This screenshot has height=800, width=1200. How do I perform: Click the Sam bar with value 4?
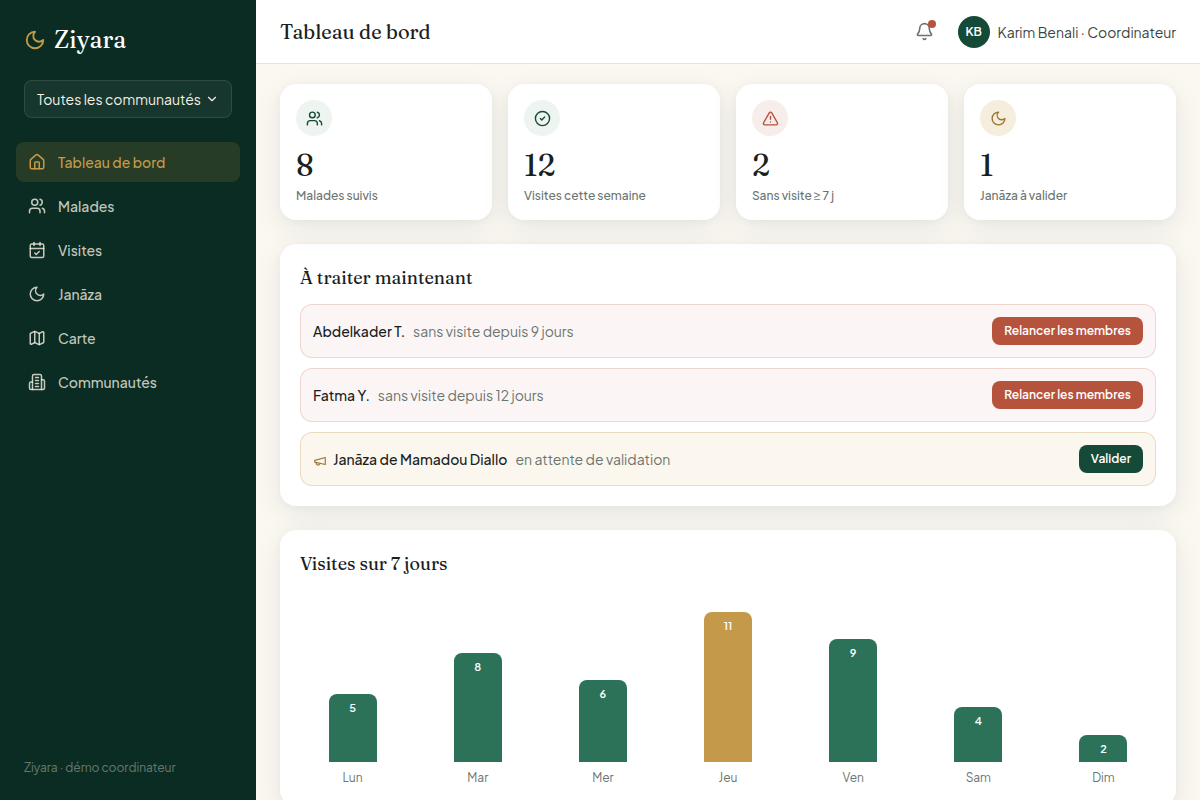point(978,735)
